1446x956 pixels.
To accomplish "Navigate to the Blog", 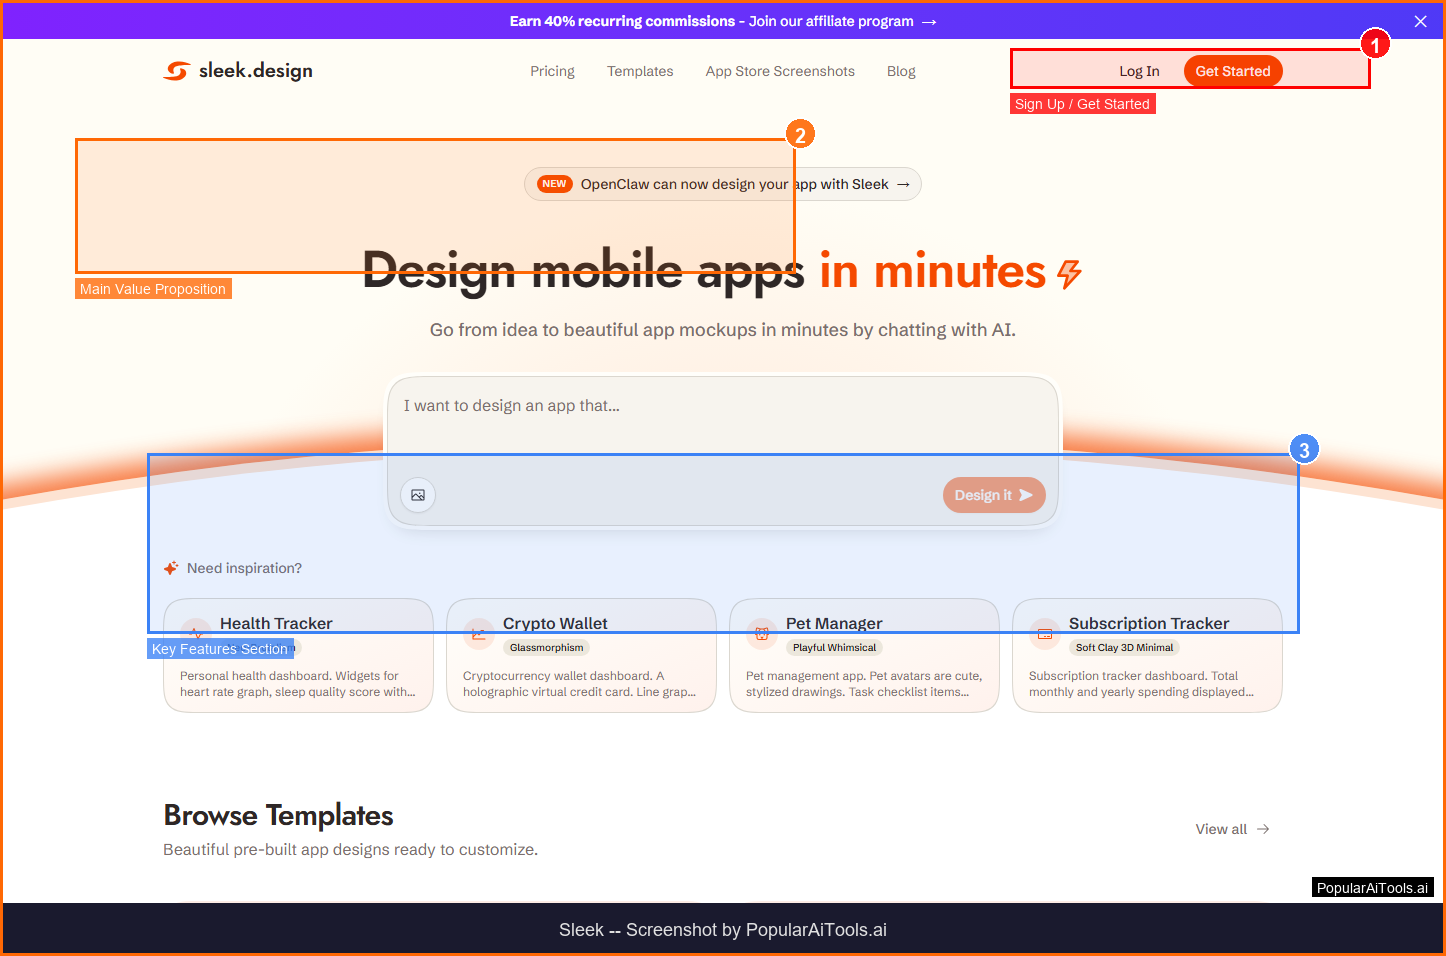I will click(x=901, y=71).
